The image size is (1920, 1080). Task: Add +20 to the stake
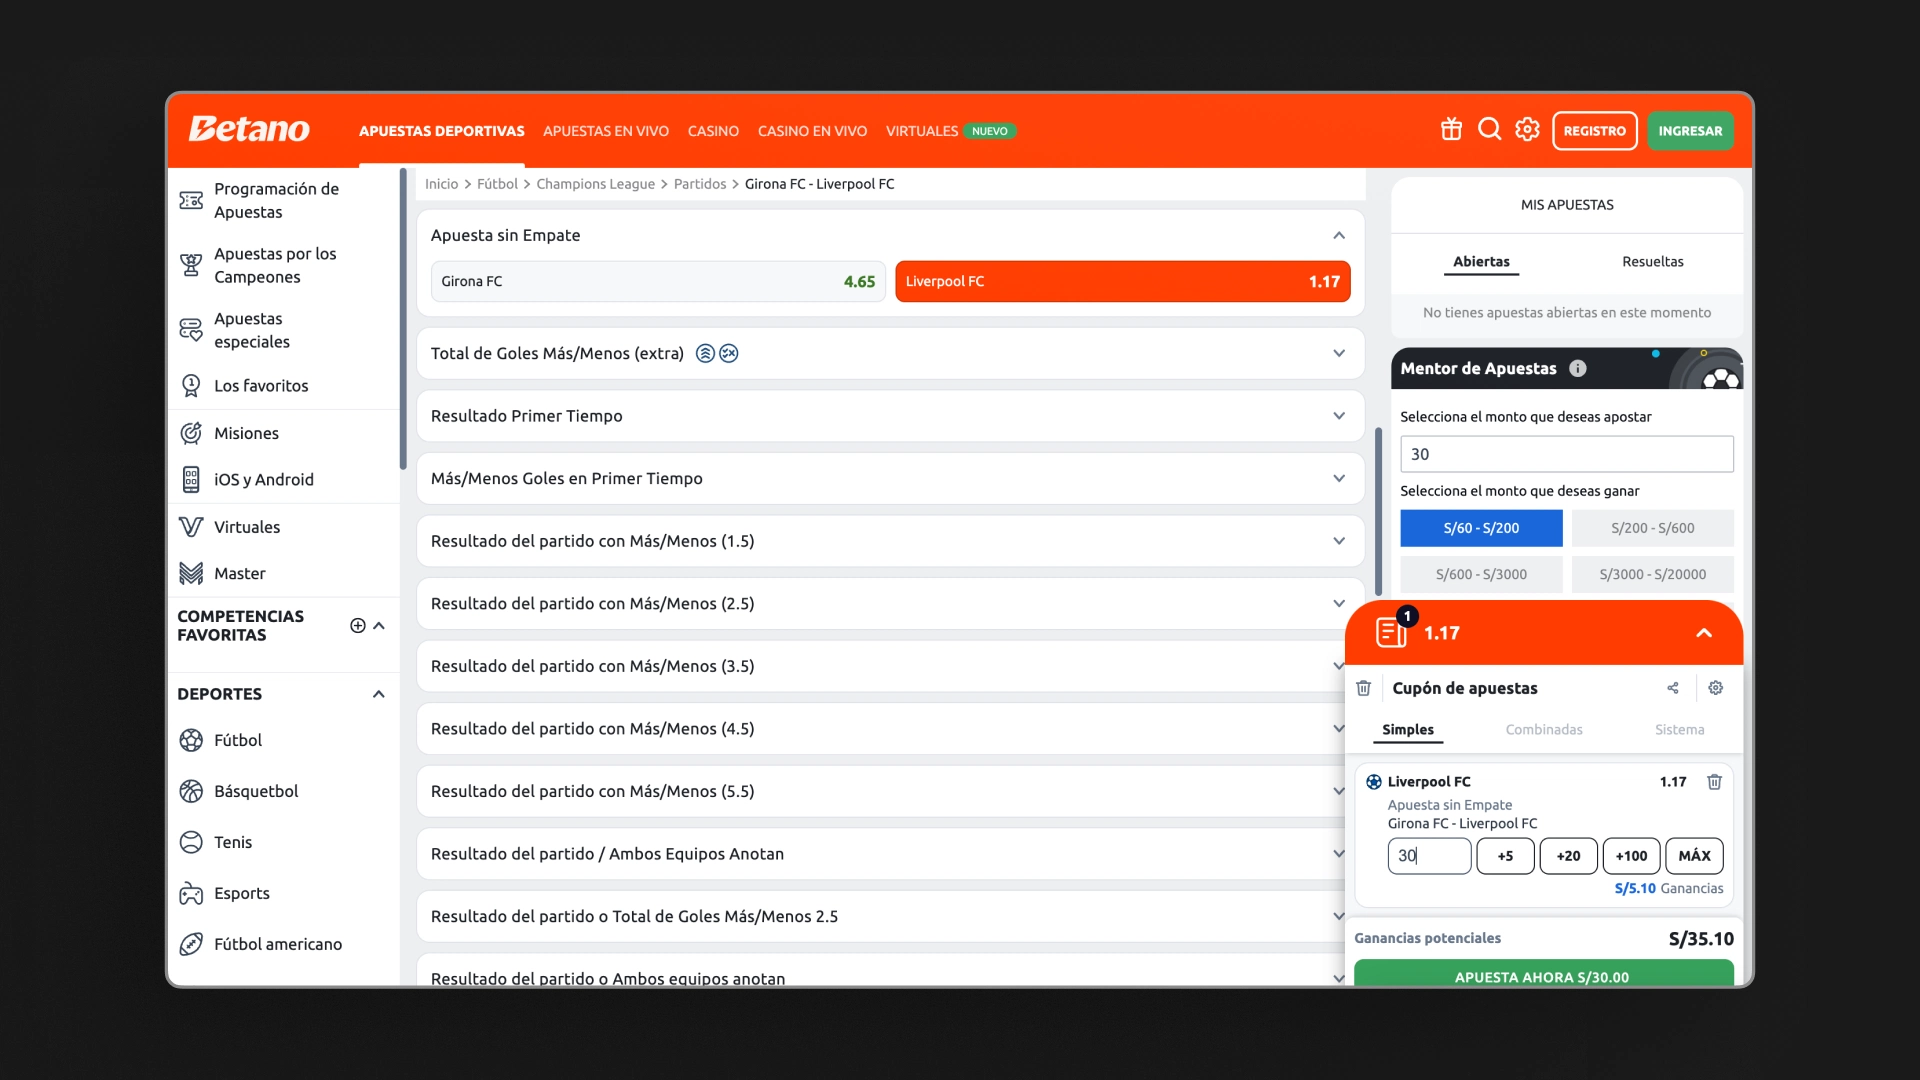1568,856
